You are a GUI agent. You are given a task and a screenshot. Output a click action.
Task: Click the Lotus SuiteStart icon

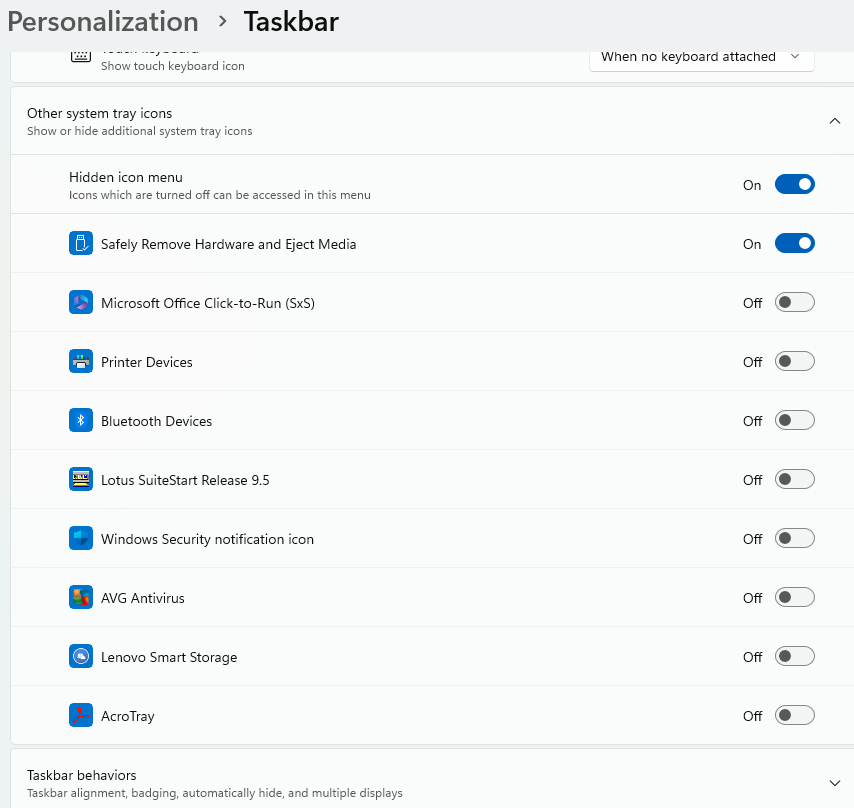click(x=81, y=479)
